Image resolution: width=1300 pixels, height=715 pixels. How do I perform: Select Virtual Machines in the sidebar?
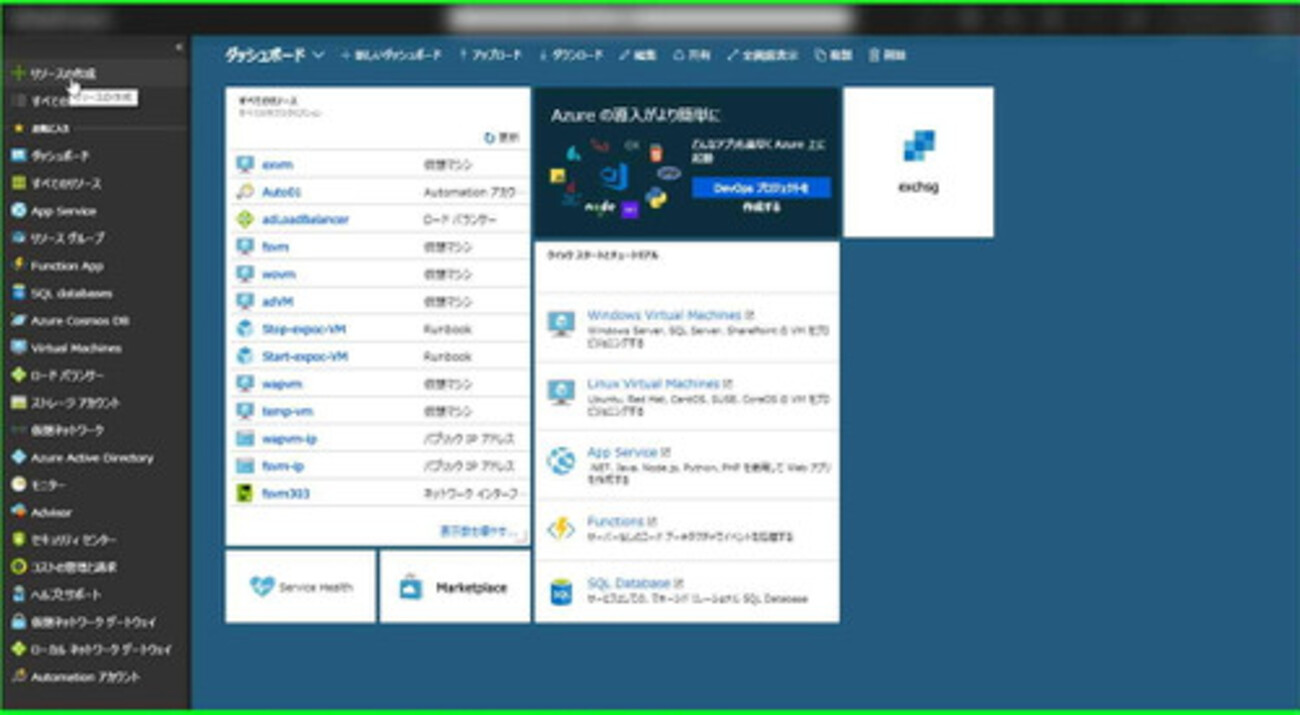76,348
